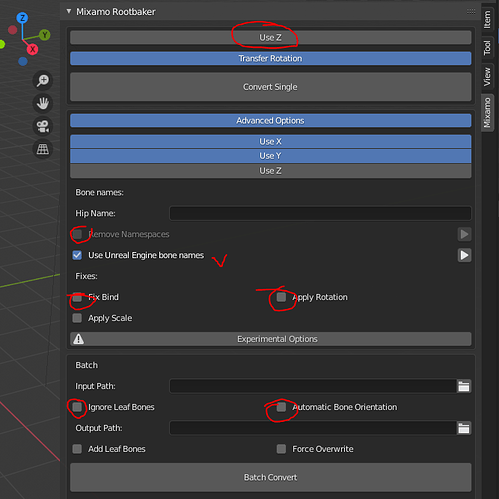Viewport: 499px width, 499px height.
Task: Collapse the Mixamo Rootbaker panel
Action: pos(69,12)
